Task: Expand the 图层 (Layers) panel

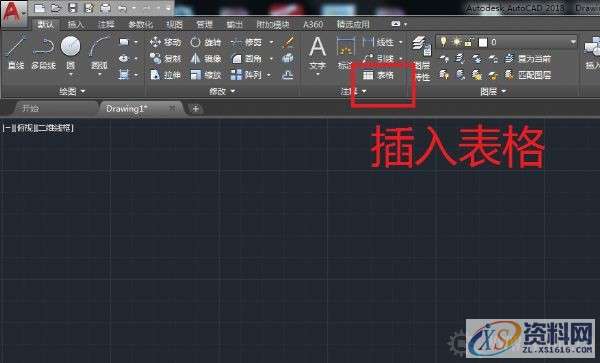Action: 494,91
